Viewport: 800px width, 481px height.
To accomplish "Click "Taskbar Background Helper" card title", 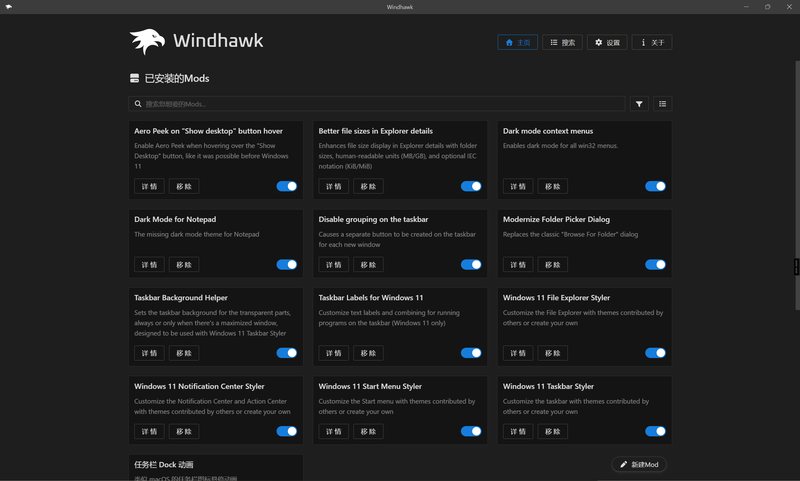I will [181, 298].
